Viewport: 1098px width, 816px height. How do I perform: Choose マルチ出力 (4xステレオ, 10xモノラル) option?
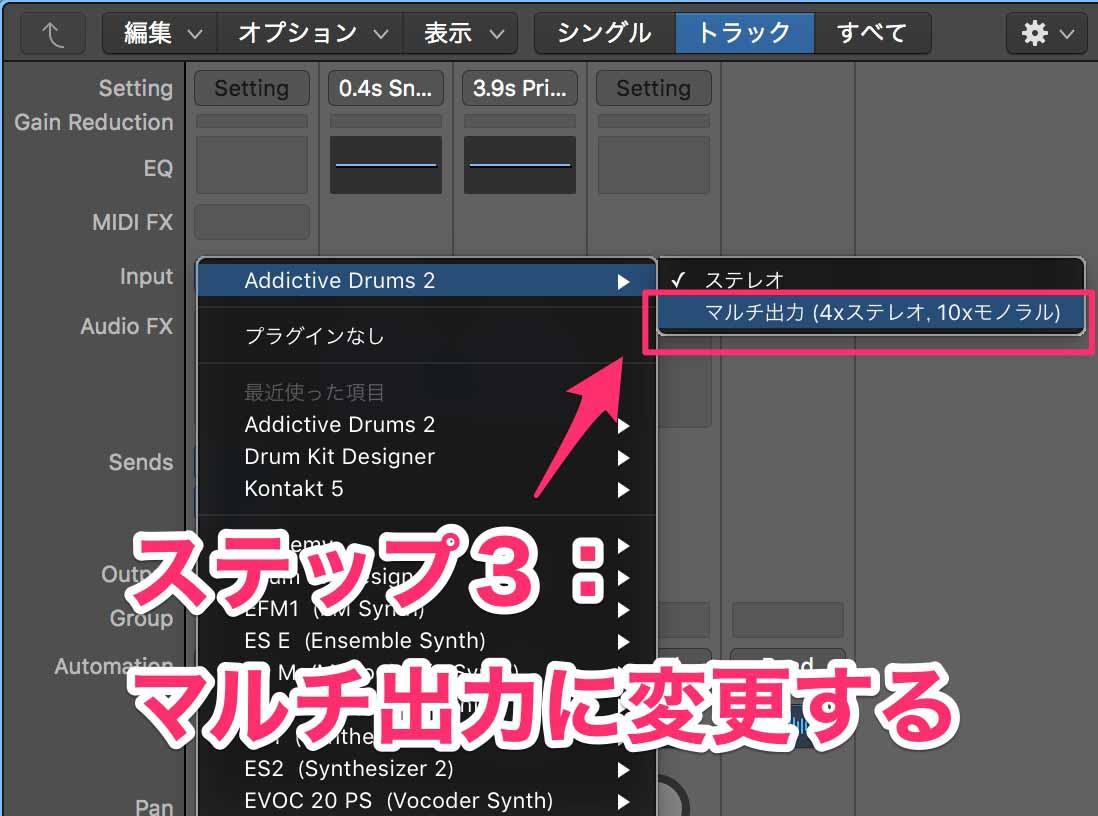pyautogui.click(x=871, y=312)
